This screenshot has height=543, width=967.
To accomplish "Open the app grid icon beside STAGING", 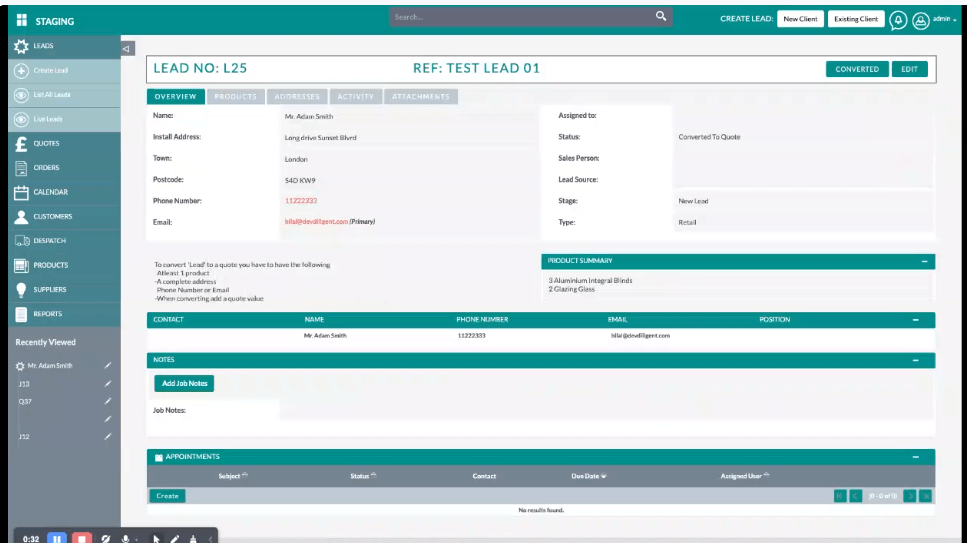I will (22, 20).
